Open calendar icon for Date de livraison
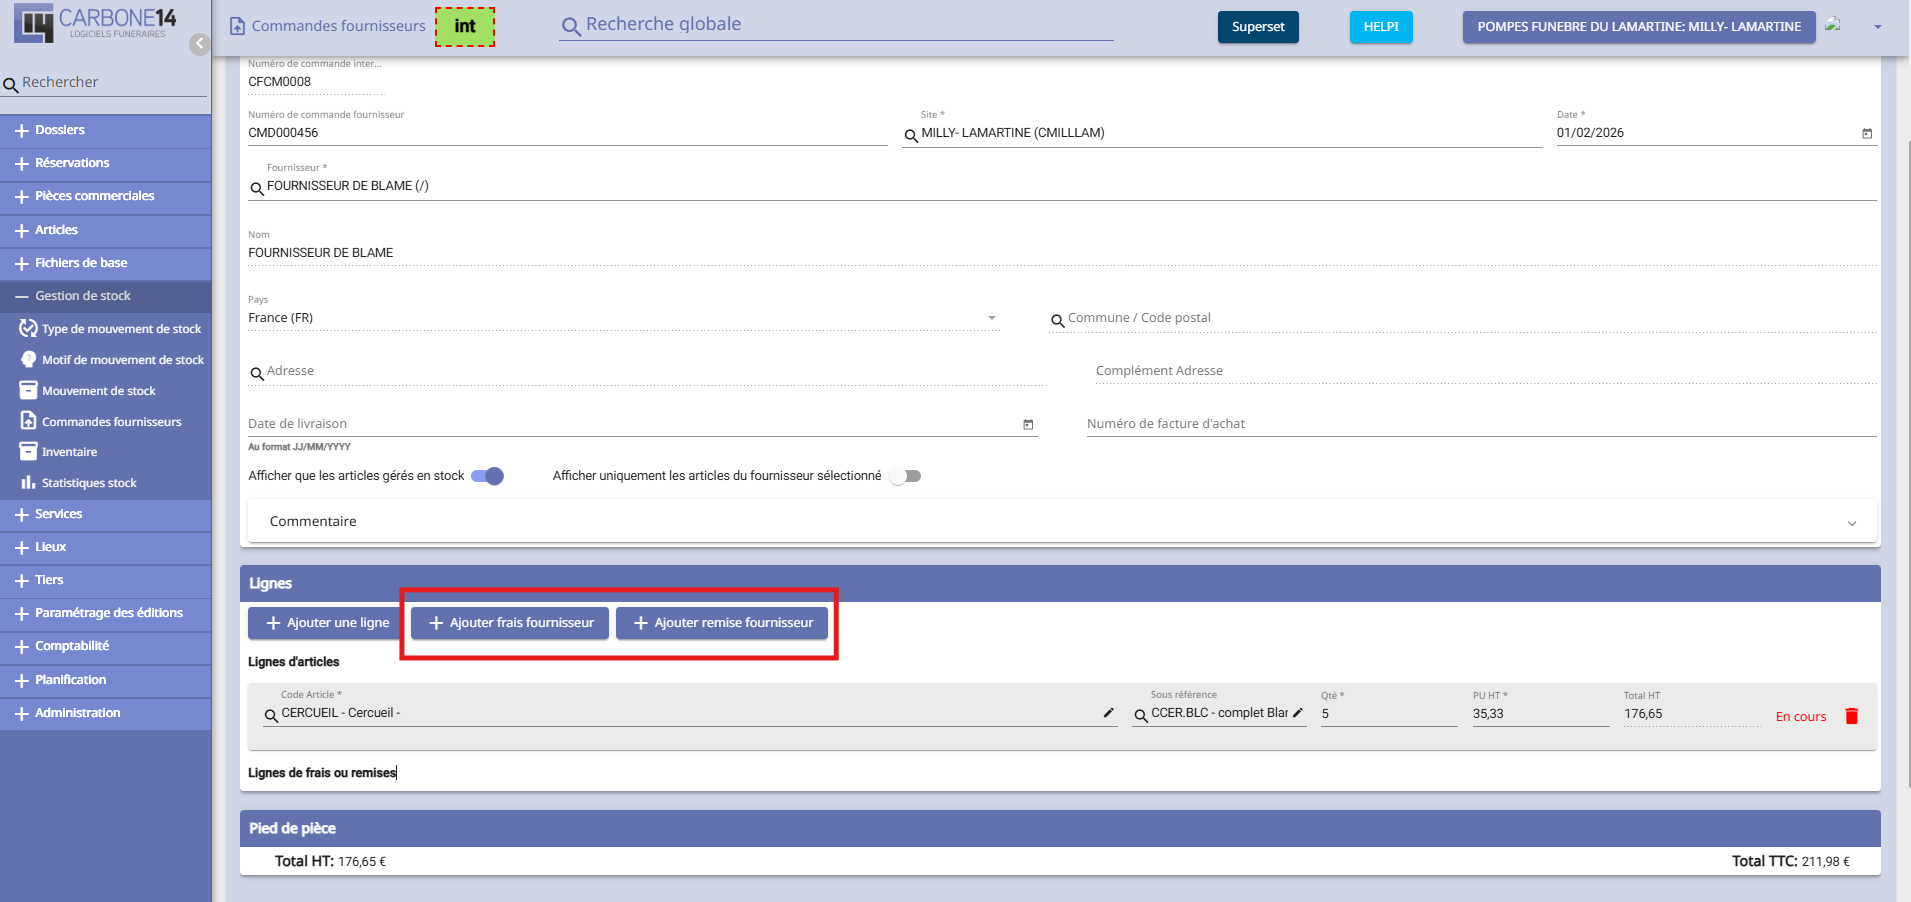Screen dimensions: 1911x902 [1028, 424]
